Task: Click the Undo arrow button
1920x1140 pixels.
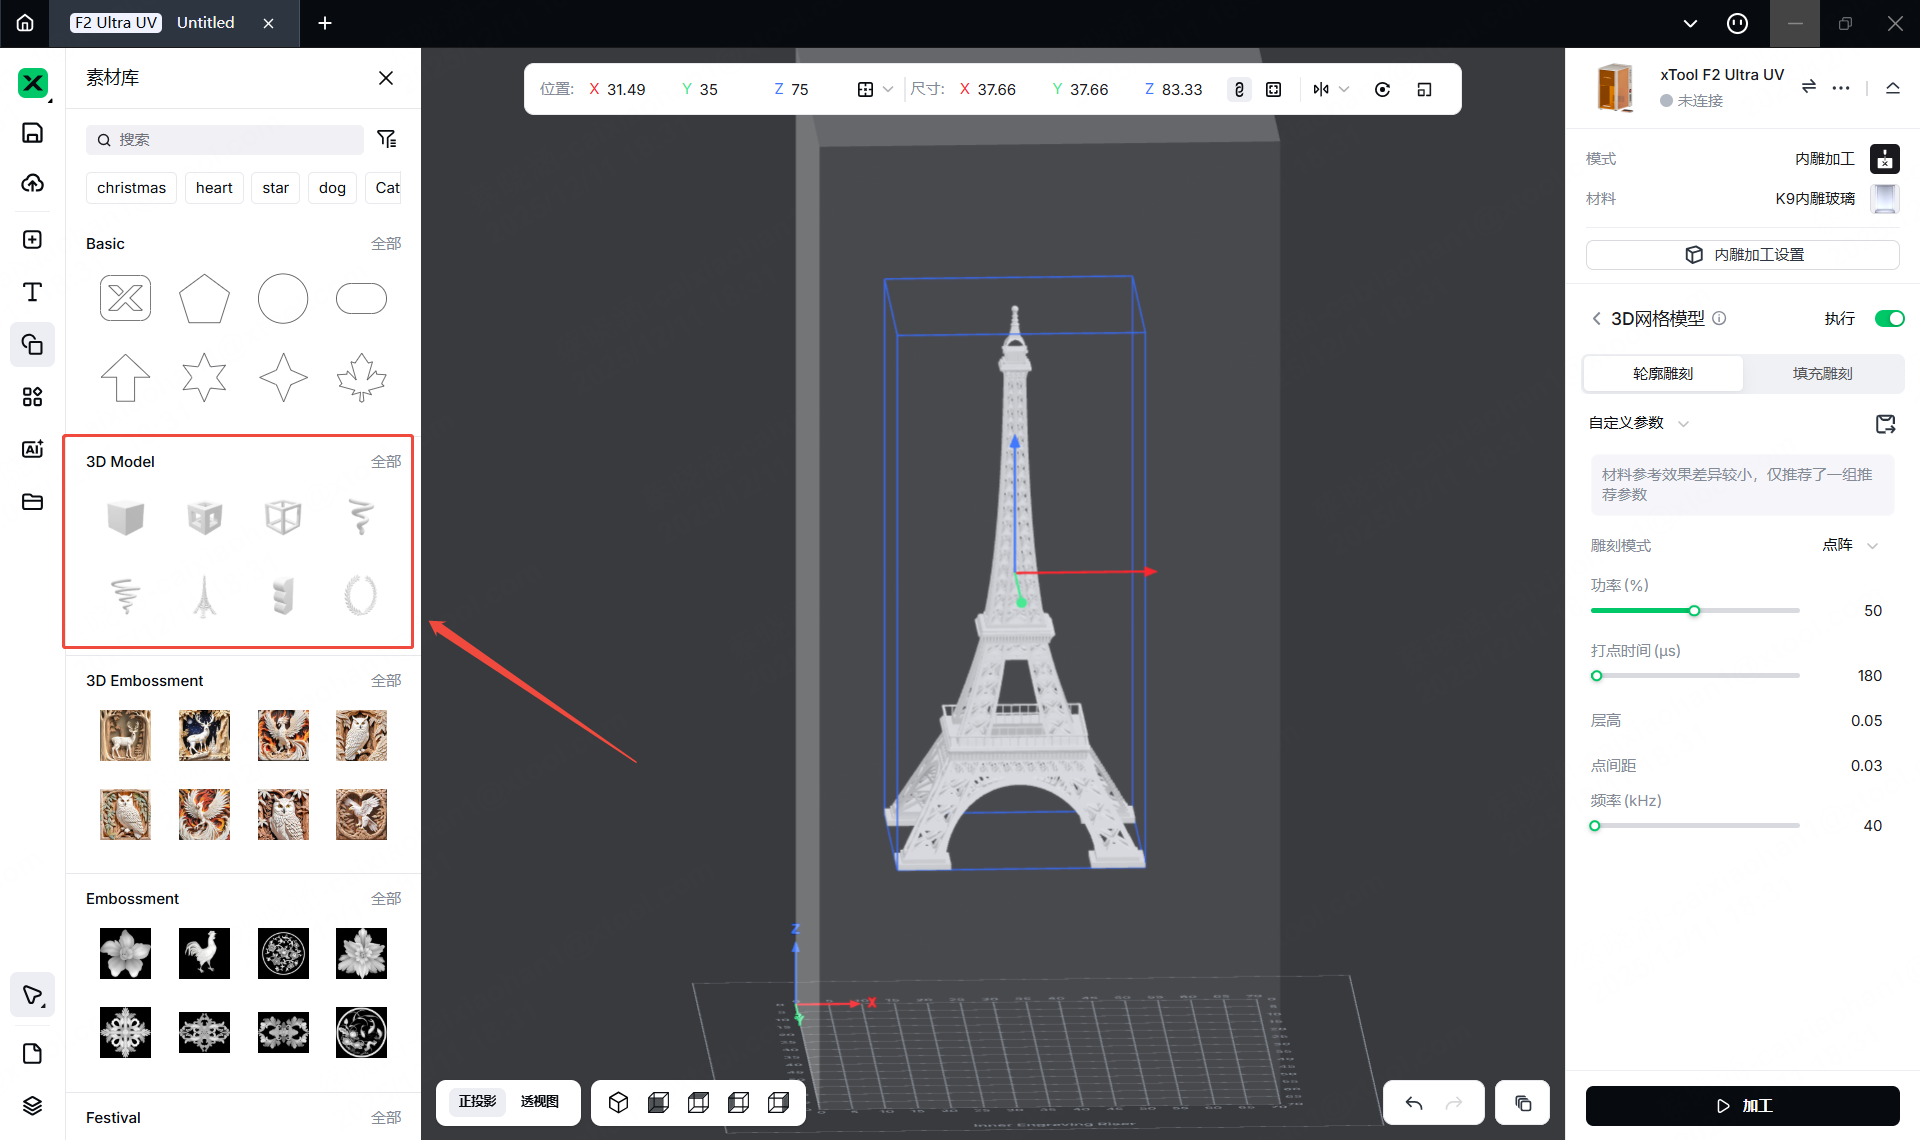Action: click(1413, 1103)
